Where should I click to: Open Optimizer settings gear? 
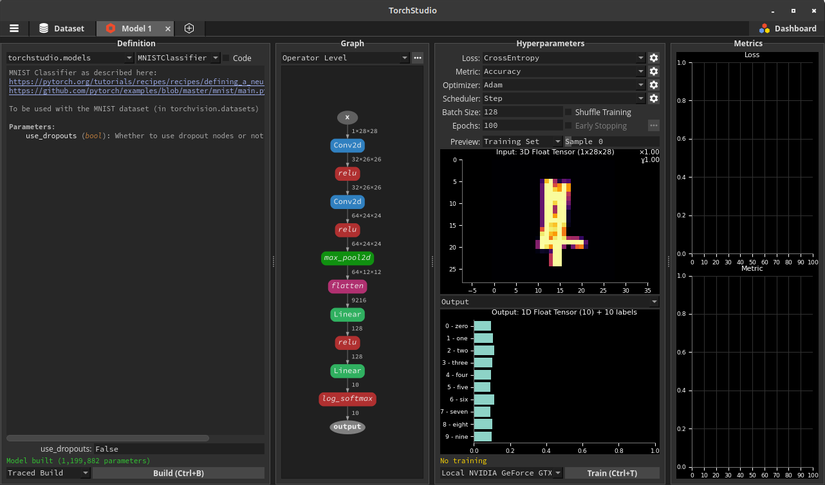point(653,86)
